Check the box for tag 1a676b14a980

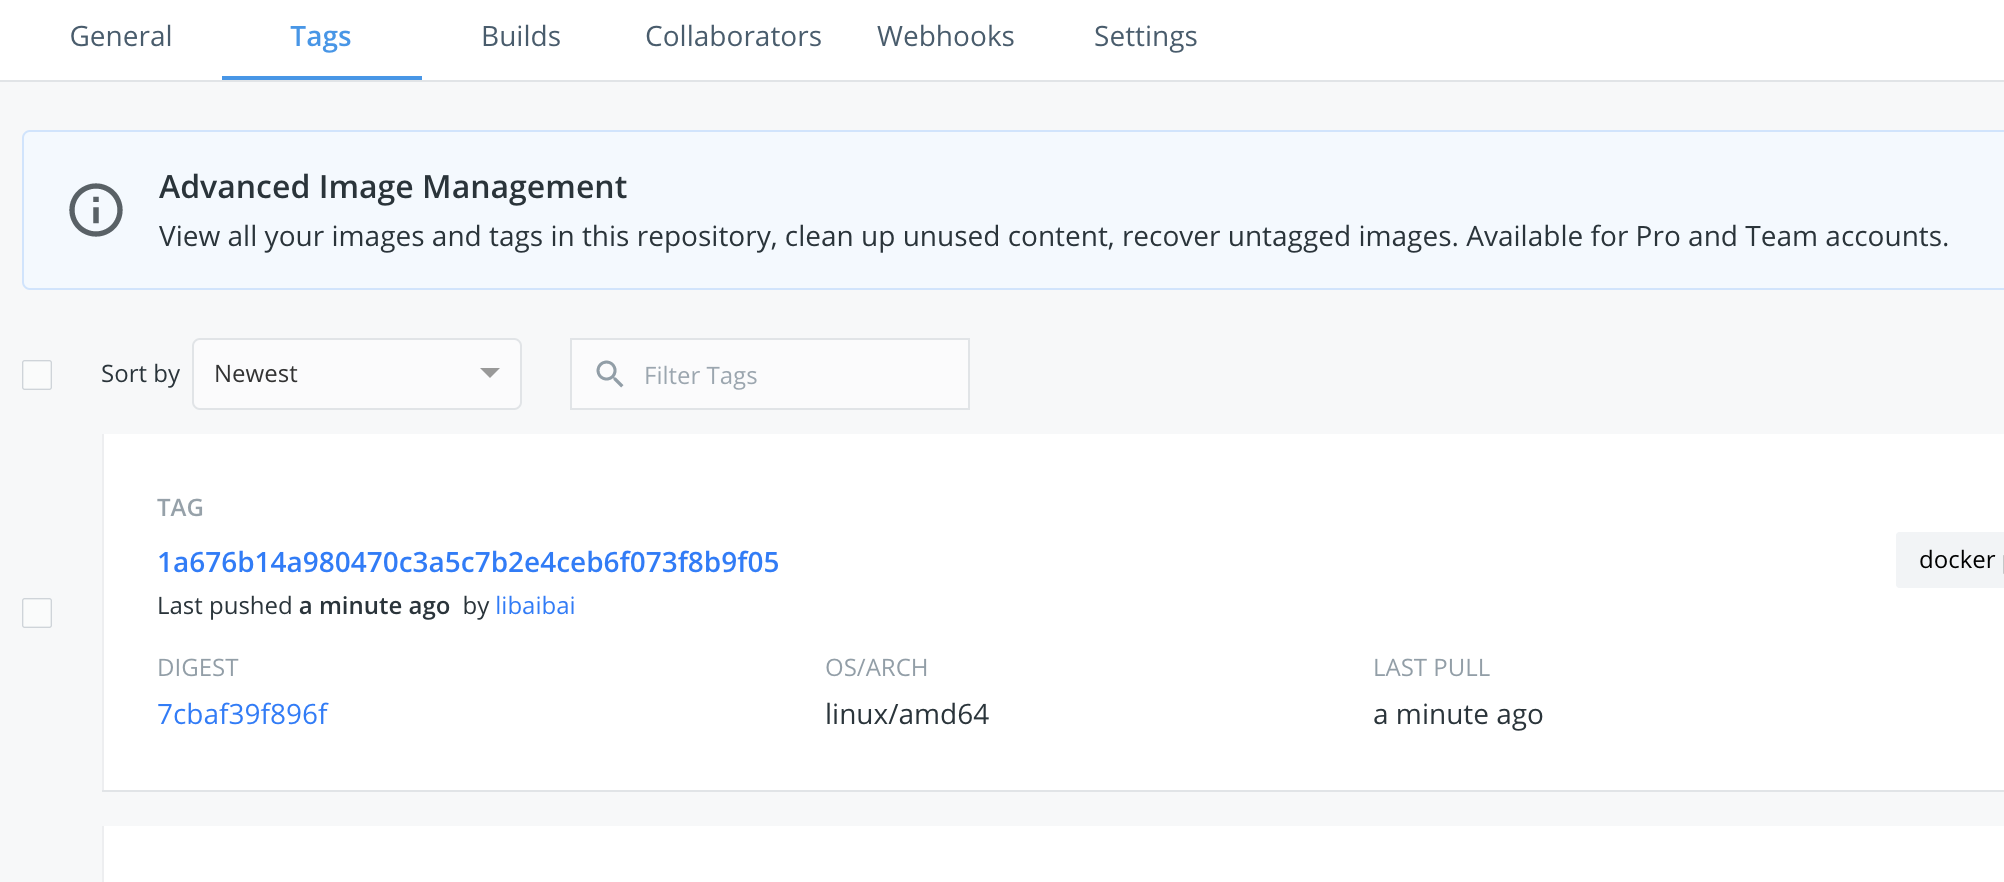click(37, 613)
